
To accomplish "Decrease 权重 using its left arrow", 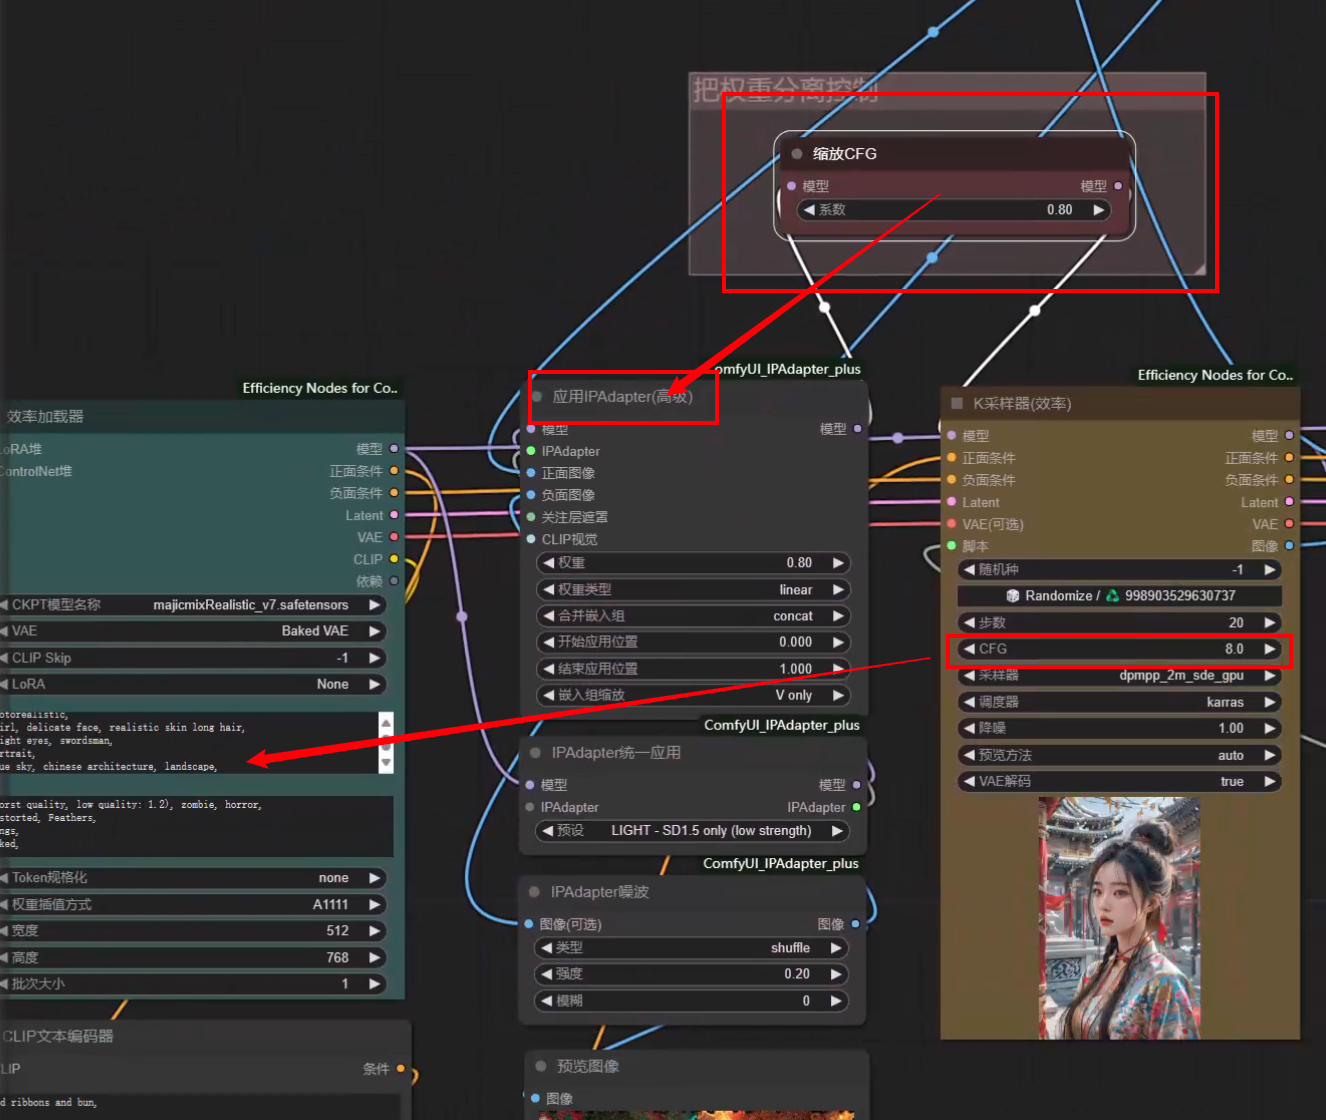I will pyautogui.click(x=548, y=563).
